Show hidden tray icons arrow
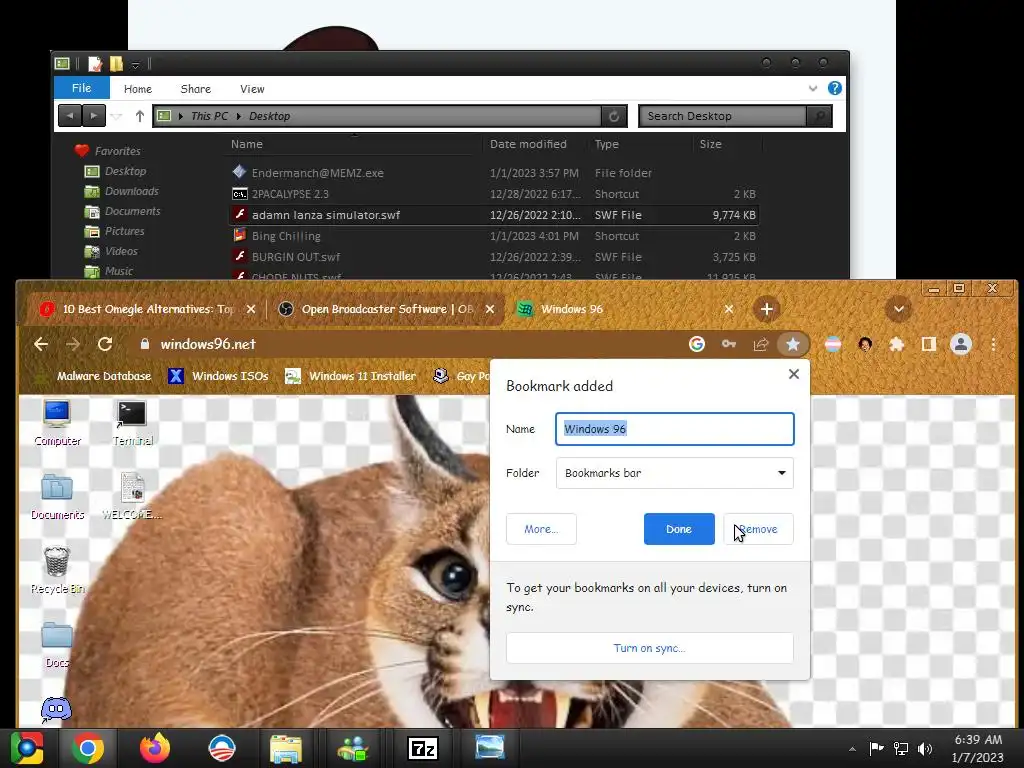1024x768 pixels. pyautogui.click(x=852, y=749)
